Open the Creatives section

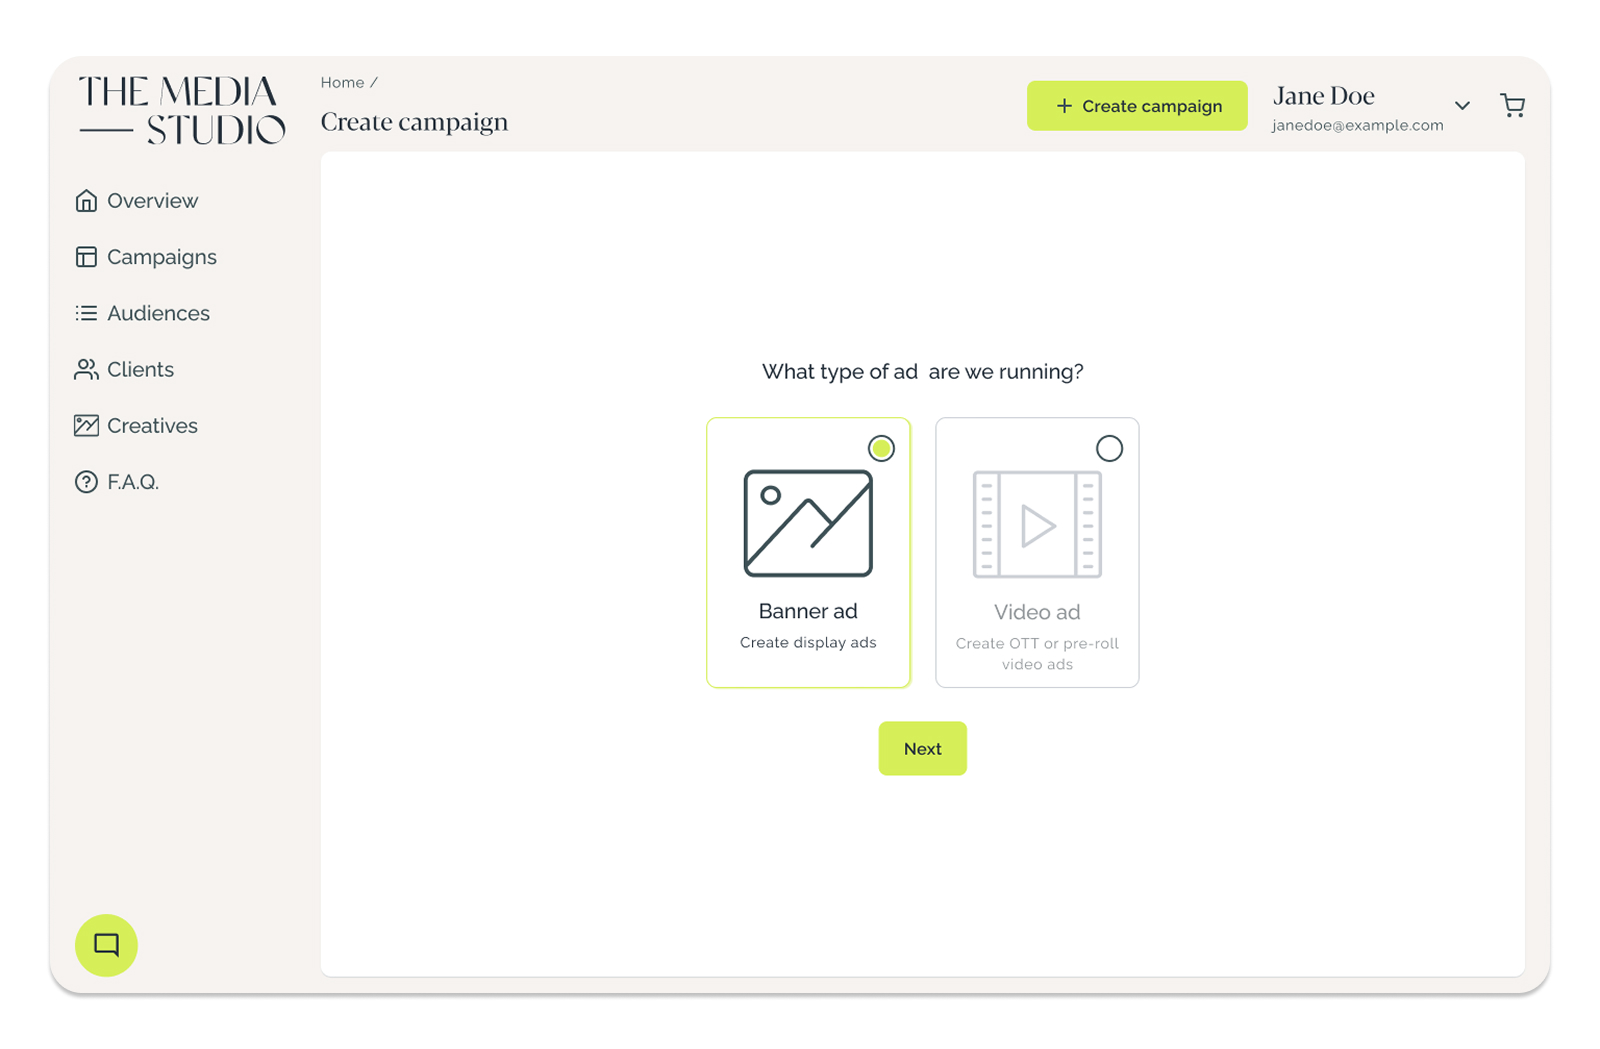(x=137, y=426)
